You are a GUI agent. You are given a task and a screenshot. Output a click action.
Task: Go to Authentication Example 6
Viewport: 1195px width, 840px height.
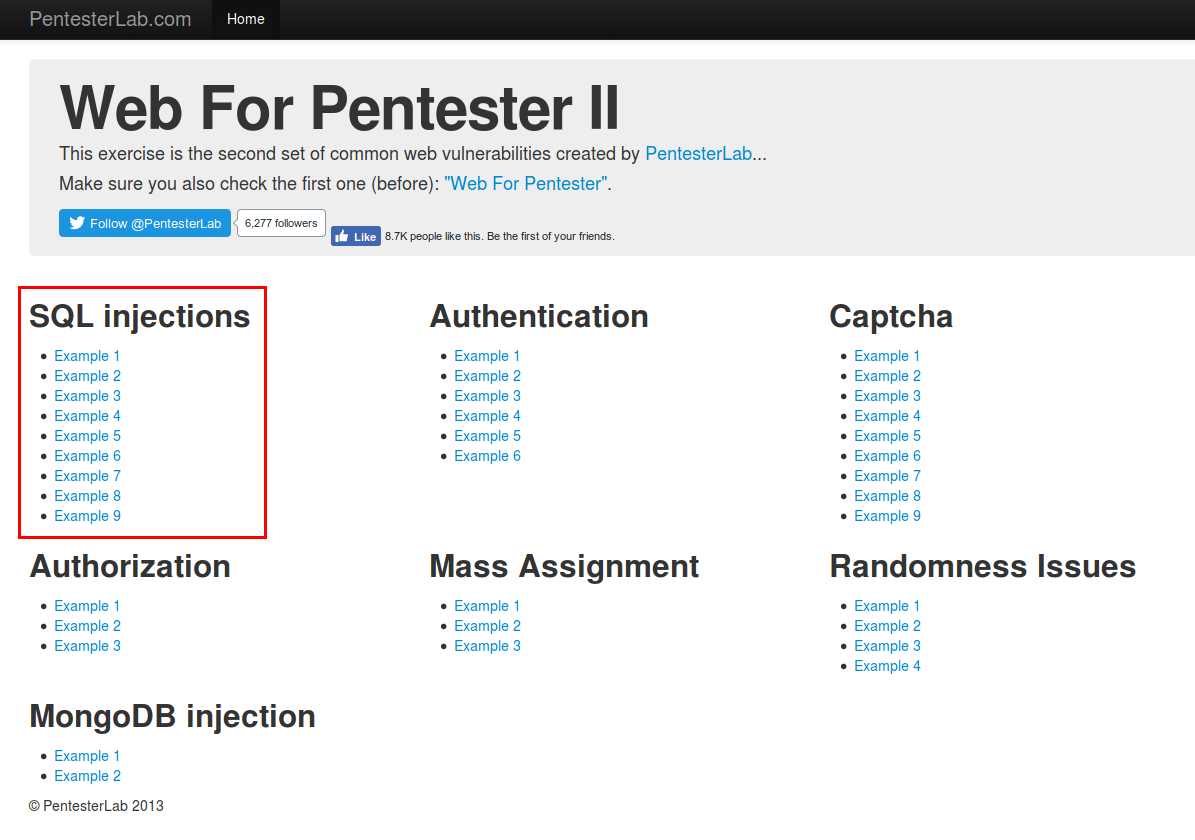[x=487, y=456]
